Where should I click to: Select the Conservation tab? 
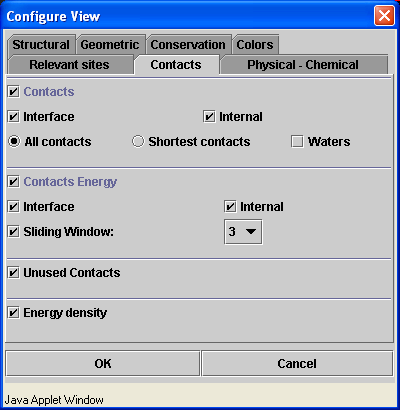coord(188,44)
